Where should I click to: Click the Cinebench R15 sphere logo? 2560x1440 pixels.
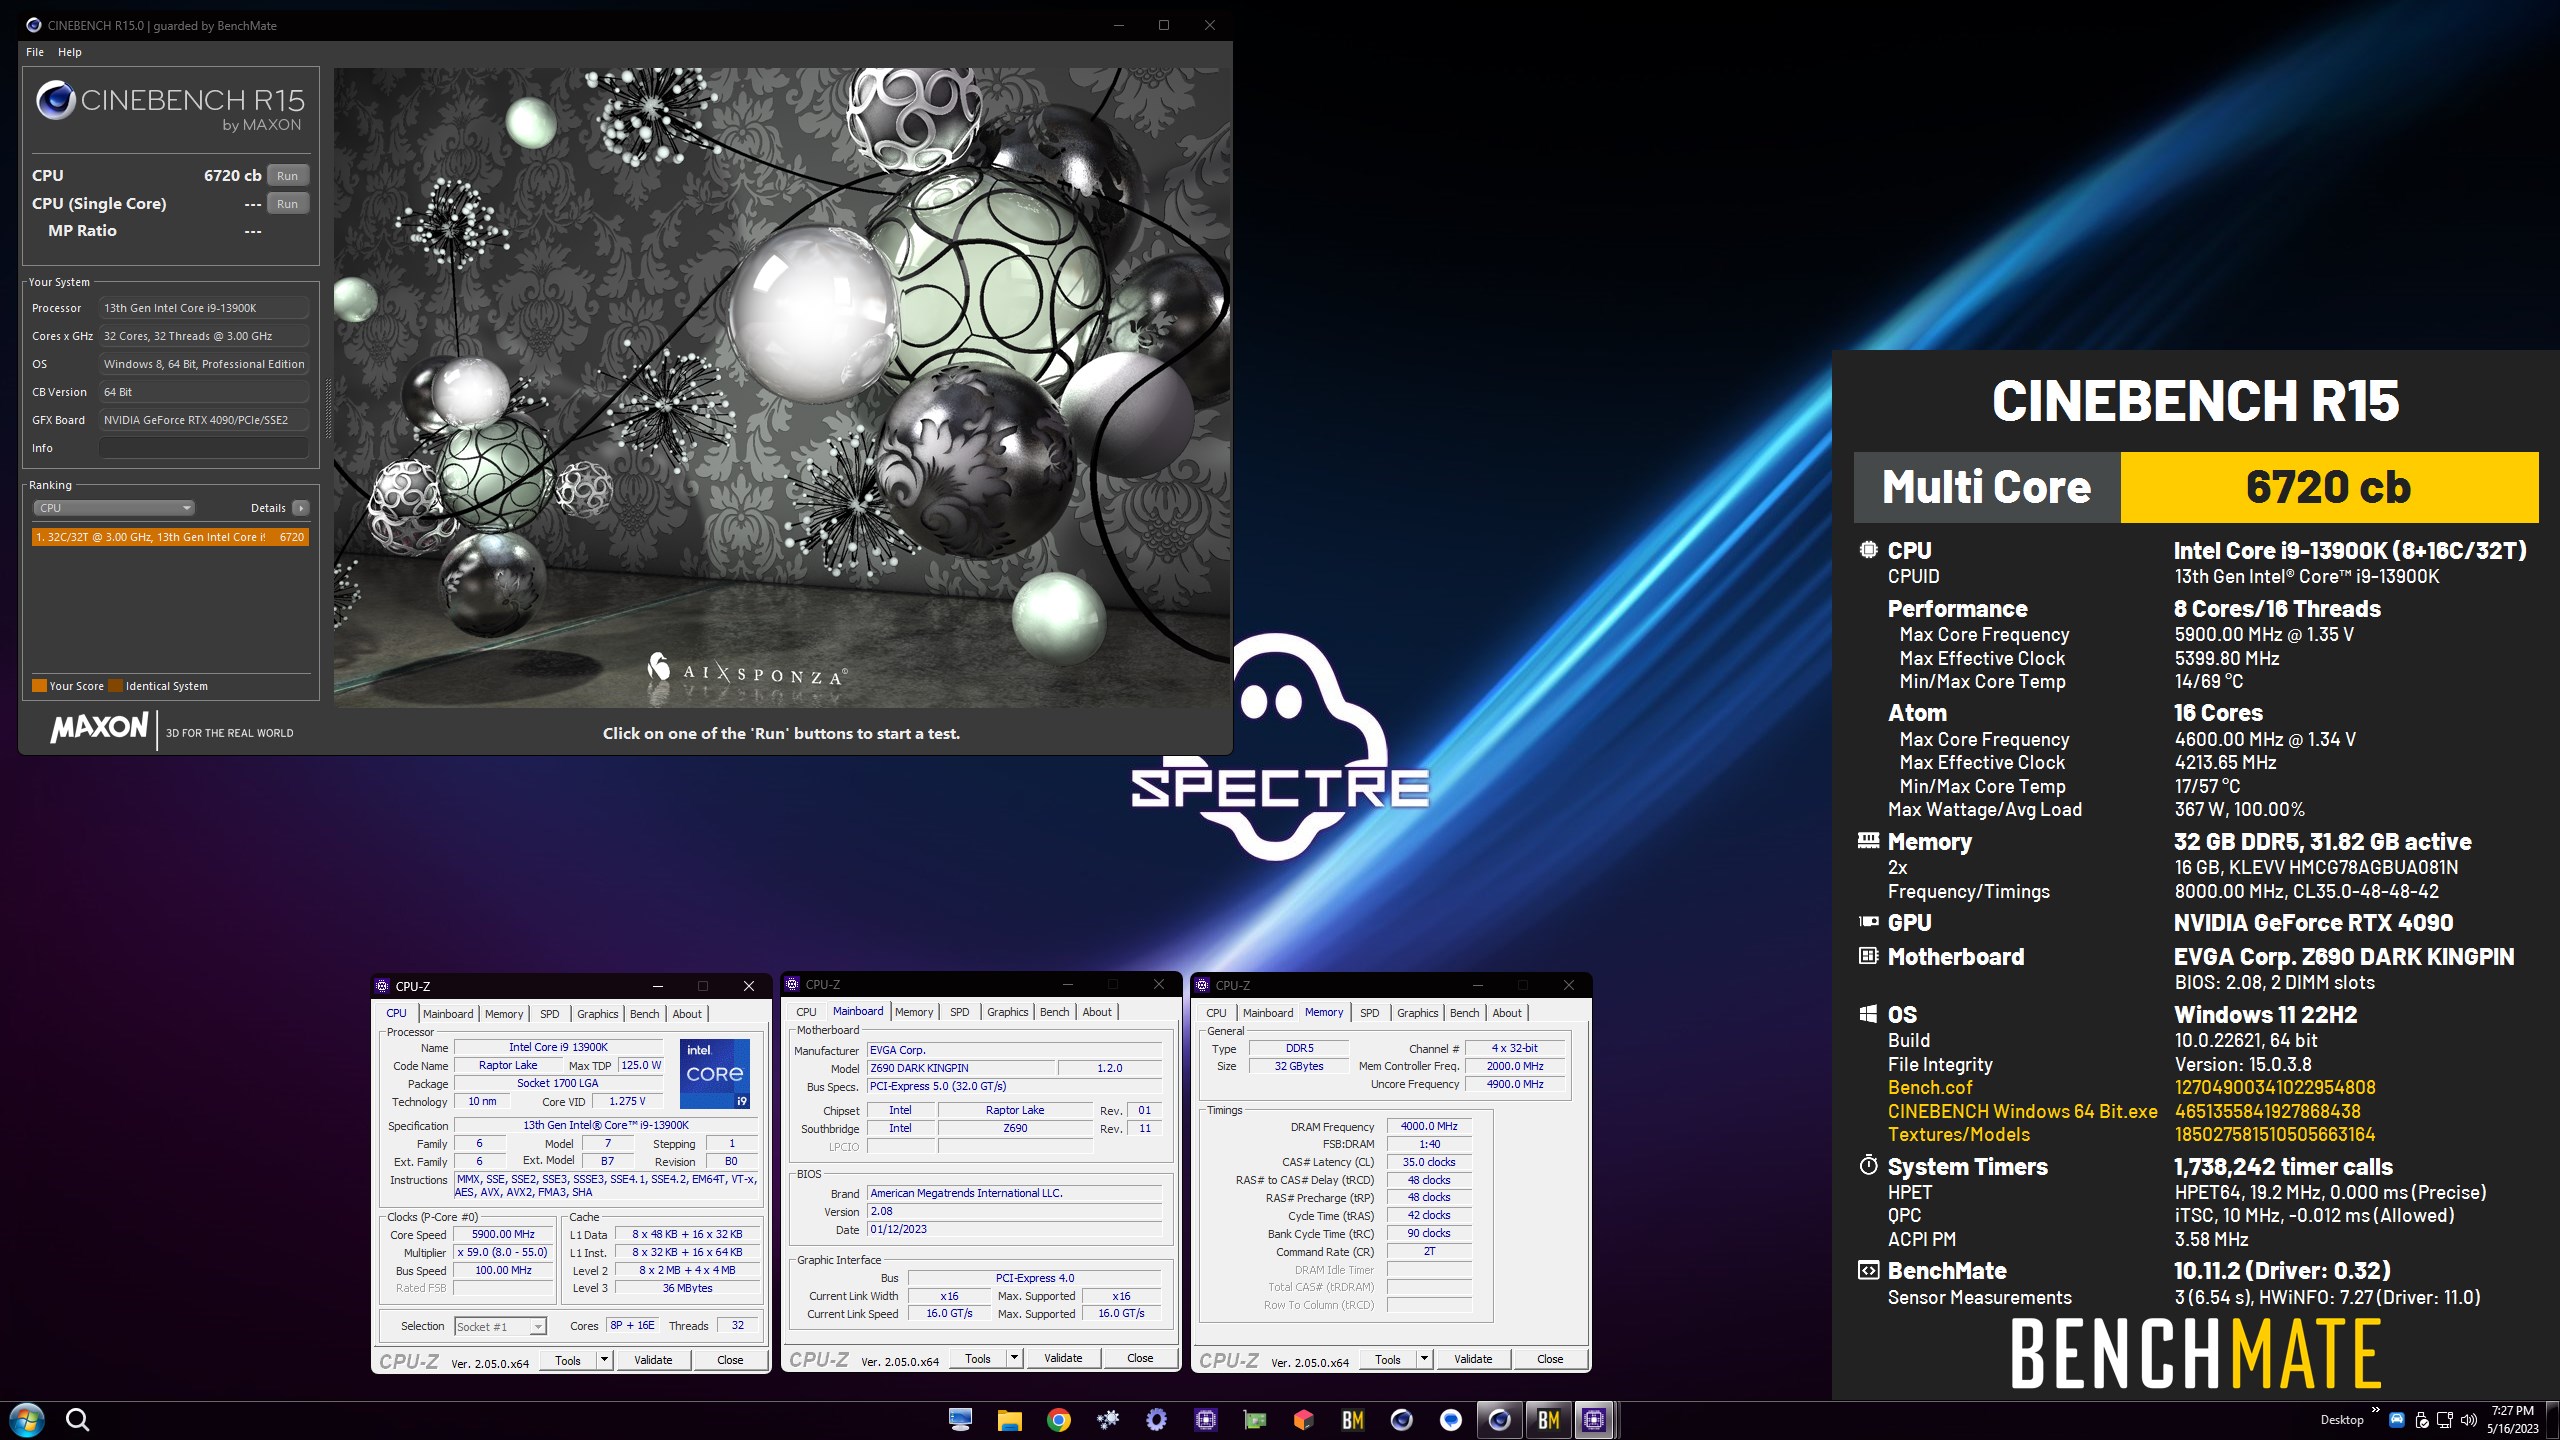pyautogui.click(x=56, y=101)
